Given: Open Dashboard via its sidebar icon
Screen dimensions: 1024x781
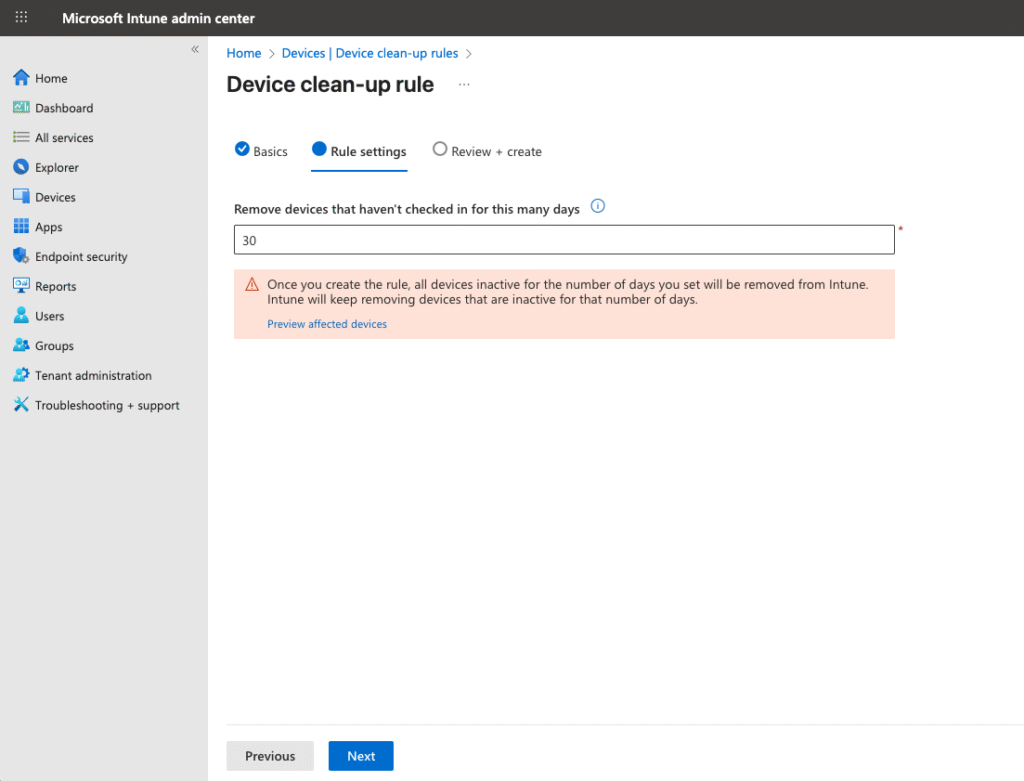Looking at the screenshot, I should pyautogui.click(x=21, y=108).
